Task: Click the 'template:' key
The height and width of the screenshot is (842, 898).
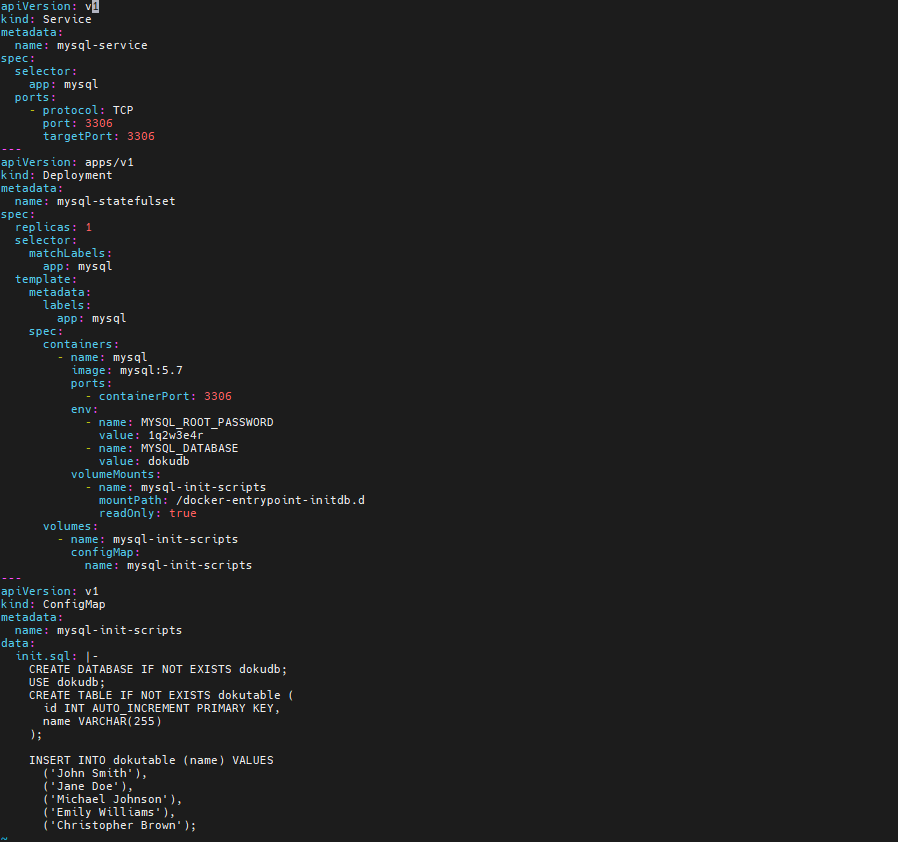Action: pos(46,279)
